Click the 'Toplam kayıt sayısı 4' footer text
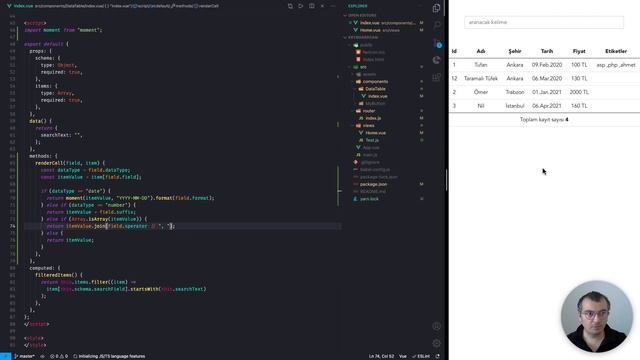Screen dimensions: 640x360 (x=544, y=120)
